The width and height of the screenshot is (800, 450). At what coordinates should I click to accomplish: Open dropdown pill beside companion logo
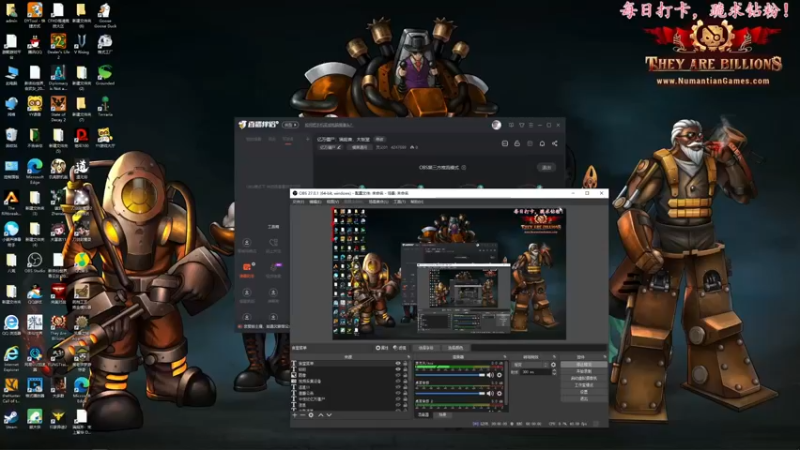pyautogui.click(x=290, y=125)
